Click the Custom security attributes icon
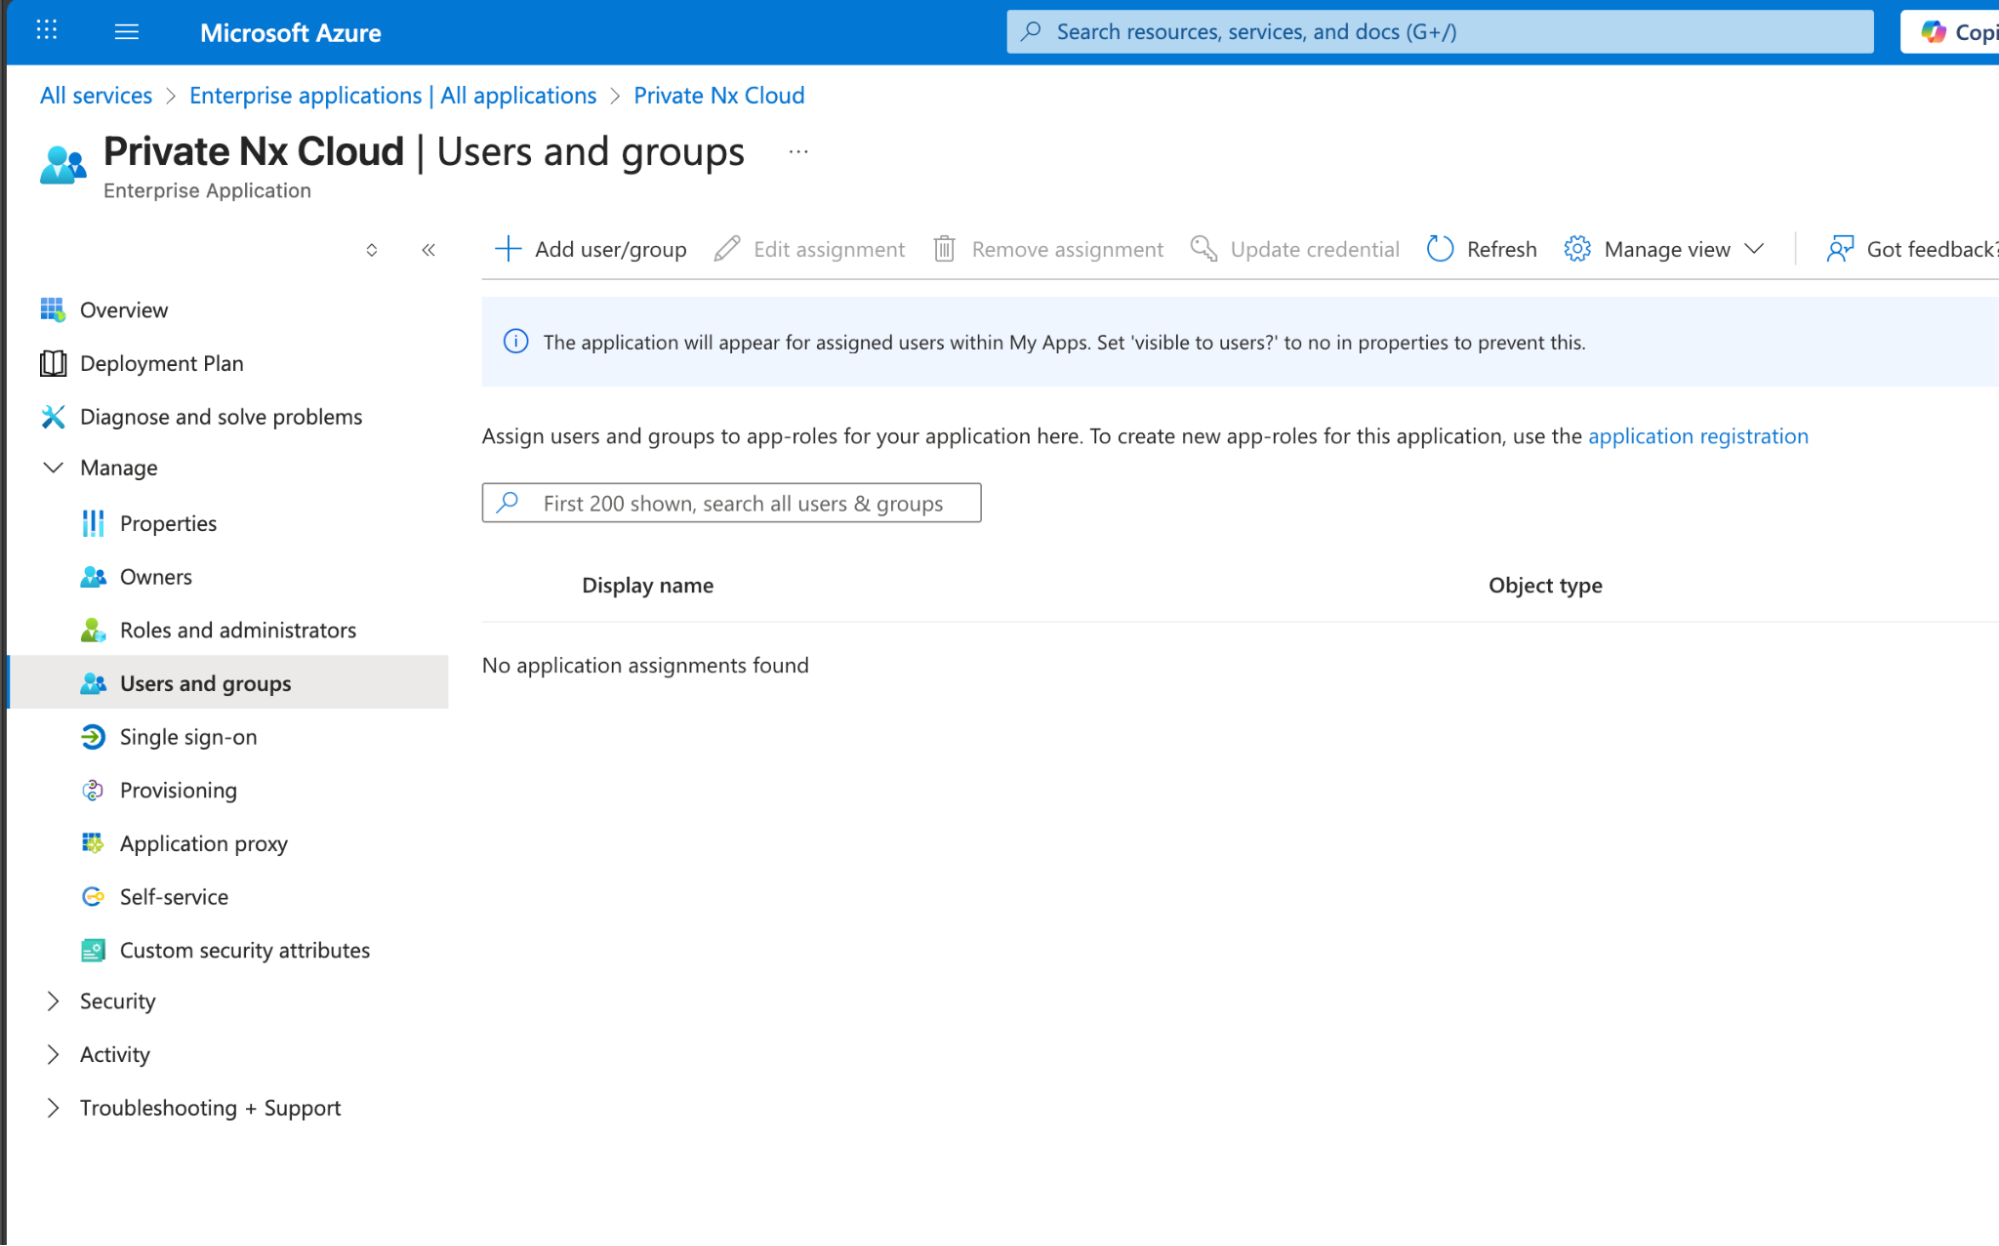This screenshot has width=1999, height=1246. pos(93,950)
